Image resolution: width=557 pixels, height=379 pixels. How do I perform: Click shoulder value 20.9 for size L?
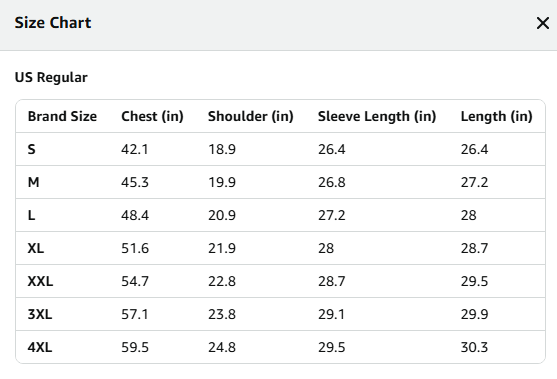222,215
